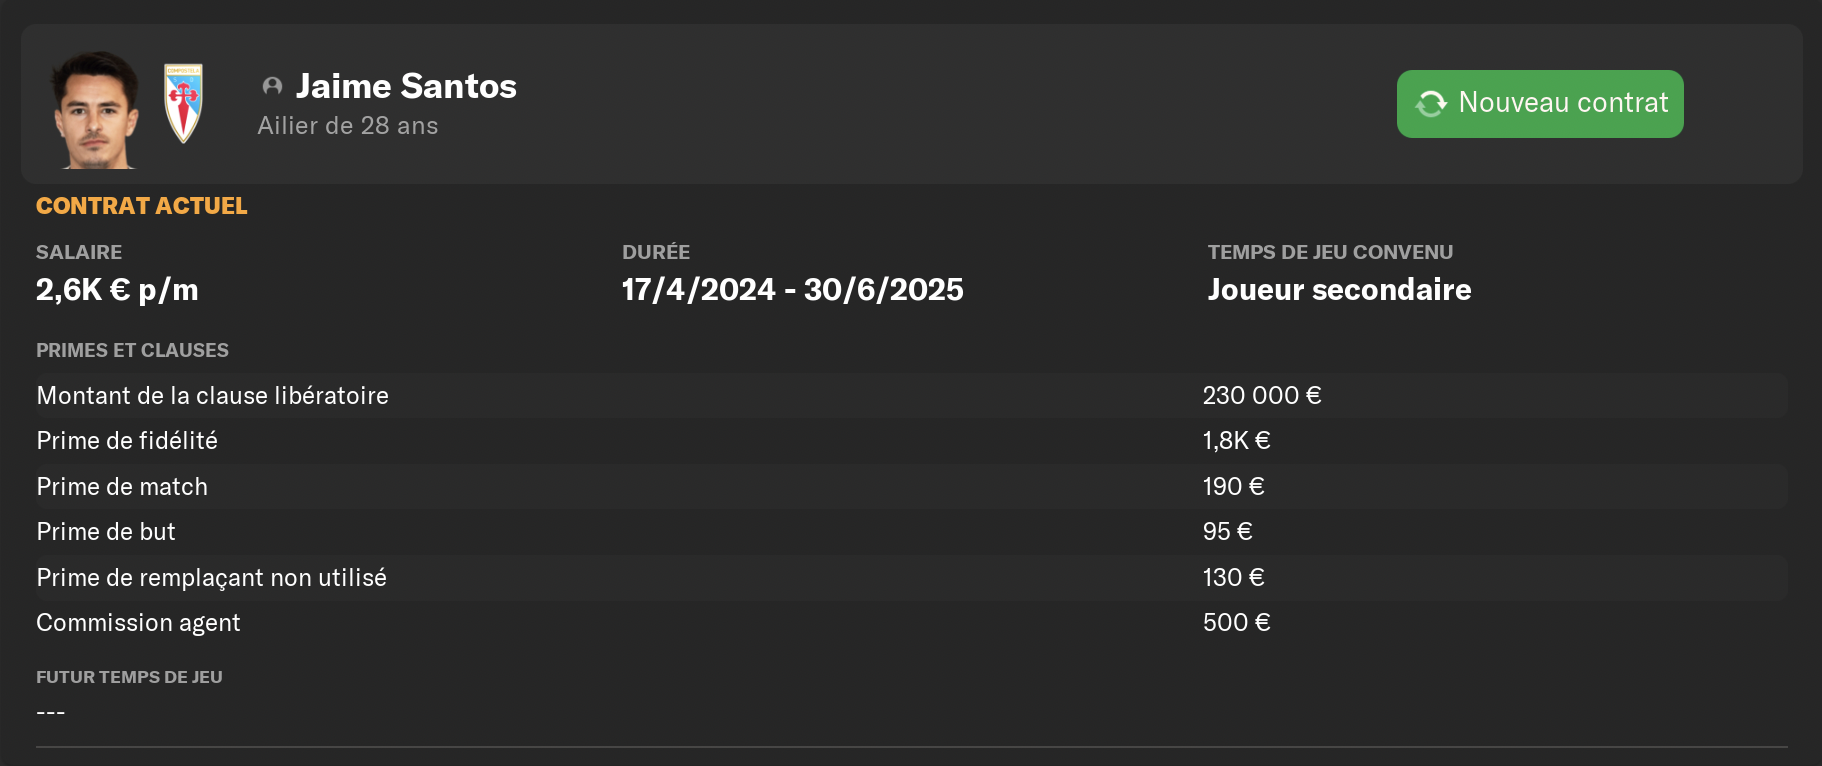Screen dimensions: 1822x766
Task: Click the small person icon beside Jaime Santos
Action: pyautogui.click(x=272, y=86)
